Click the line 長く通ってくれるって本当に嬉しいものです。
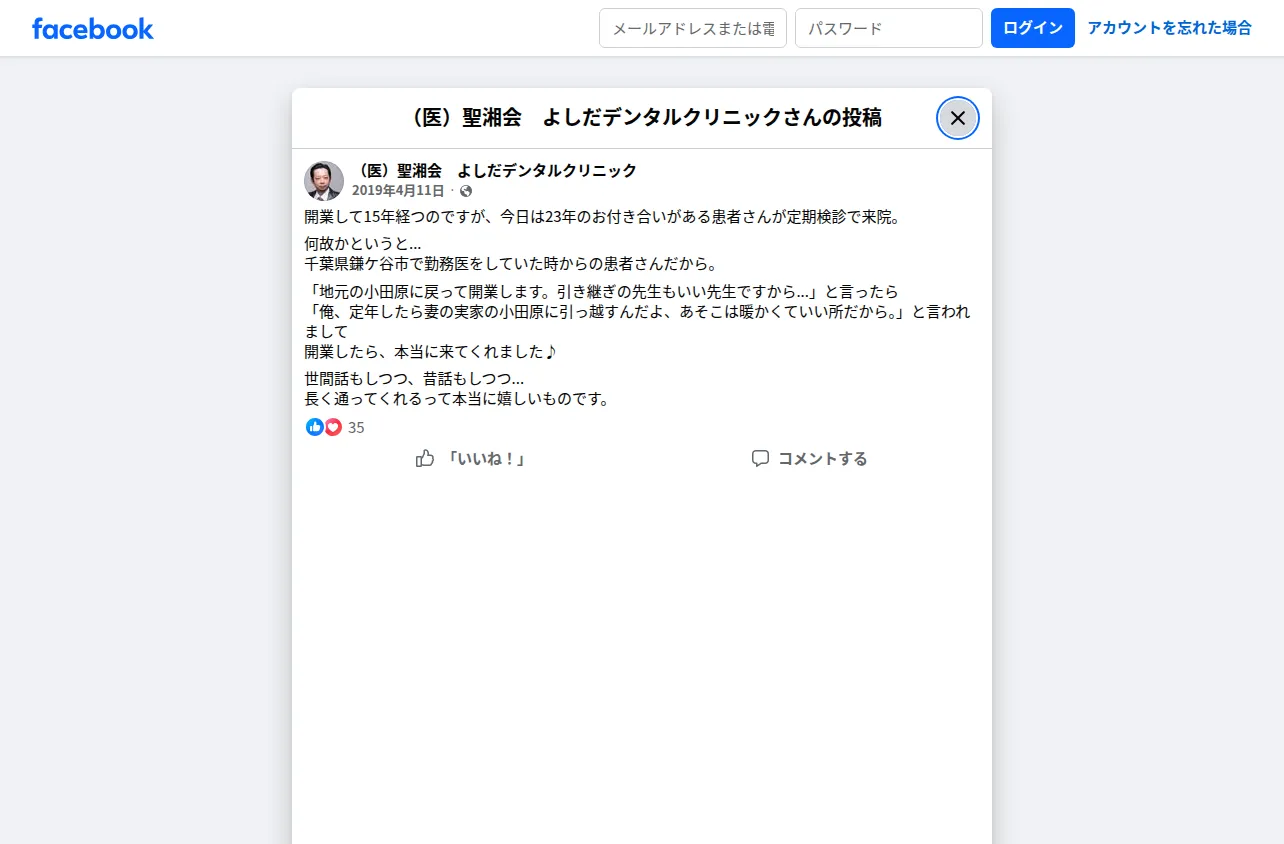The image size is (1284, 844). point(457,399)
